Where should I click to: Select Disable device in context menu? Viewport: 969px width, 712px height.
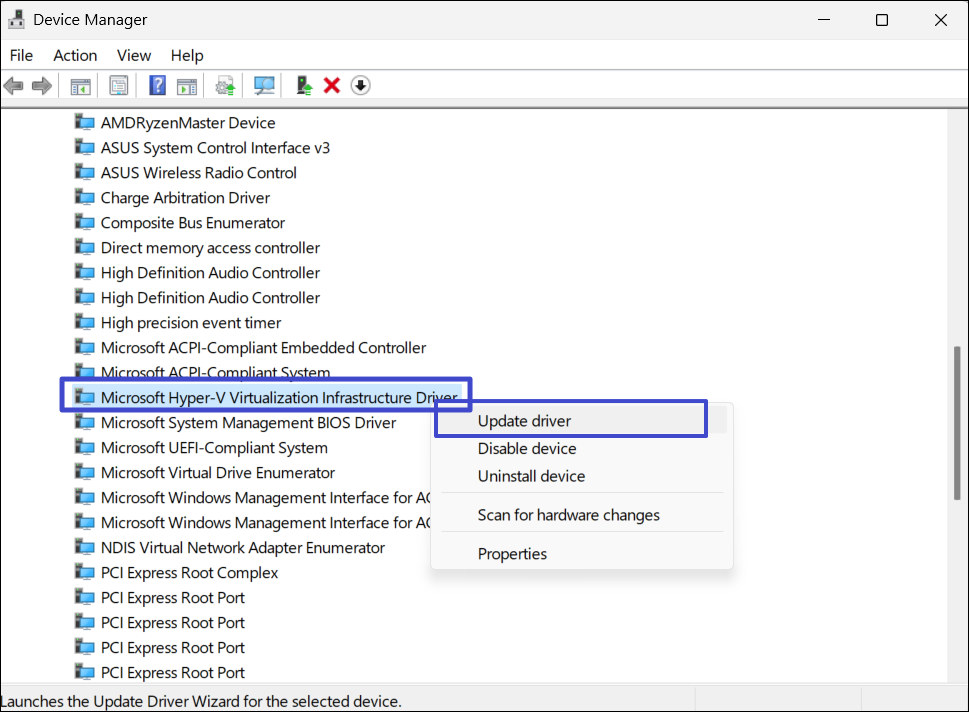pyautogui.click(x=526, y=449)
